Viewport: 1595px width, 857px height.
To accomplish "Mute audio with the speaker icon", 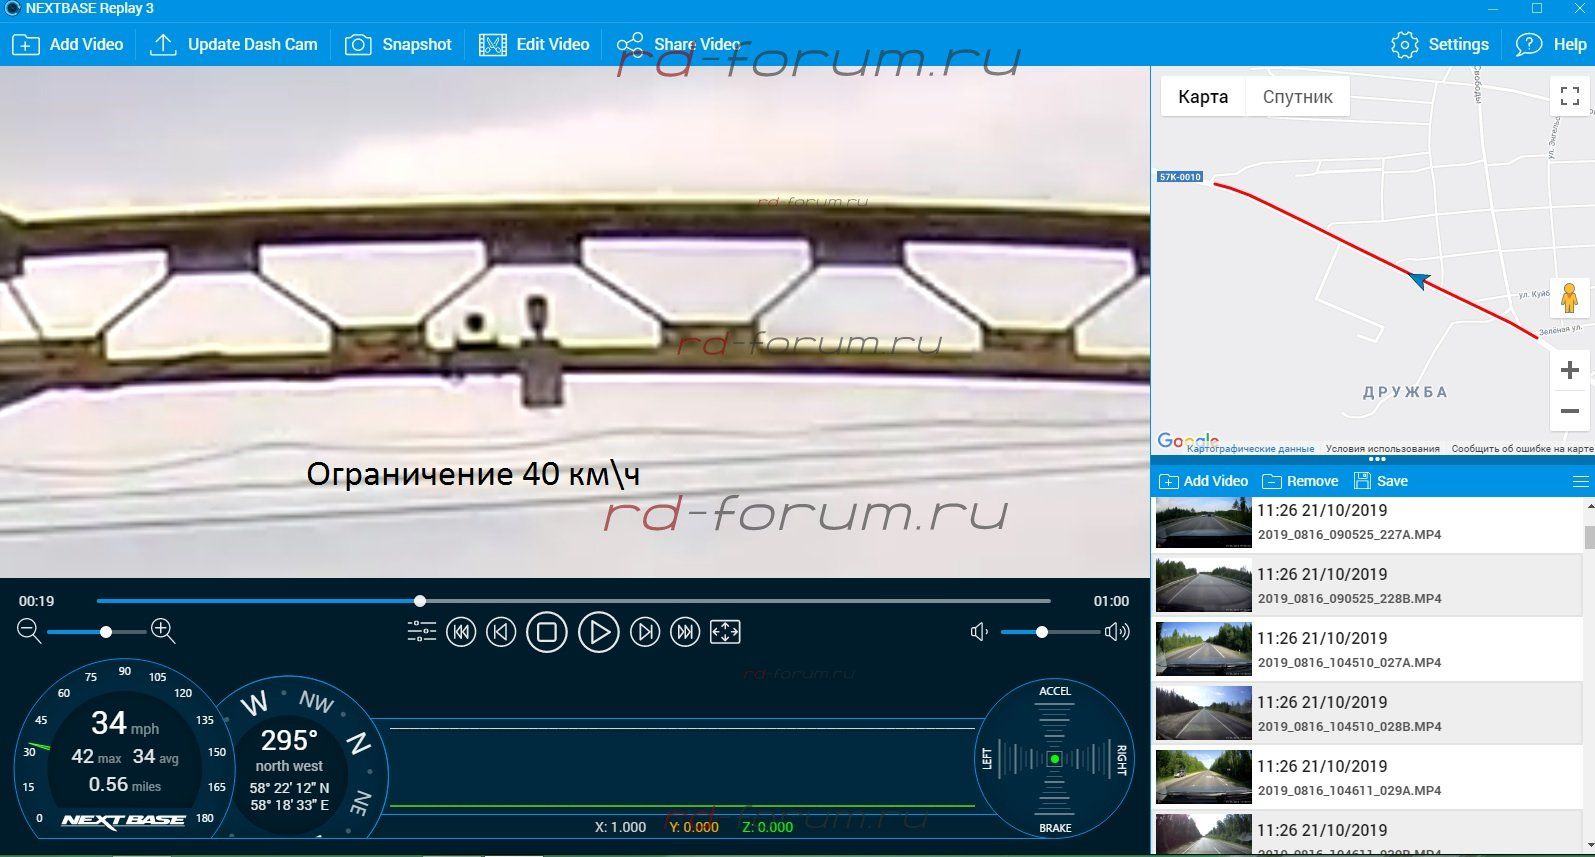I will 979,632.
